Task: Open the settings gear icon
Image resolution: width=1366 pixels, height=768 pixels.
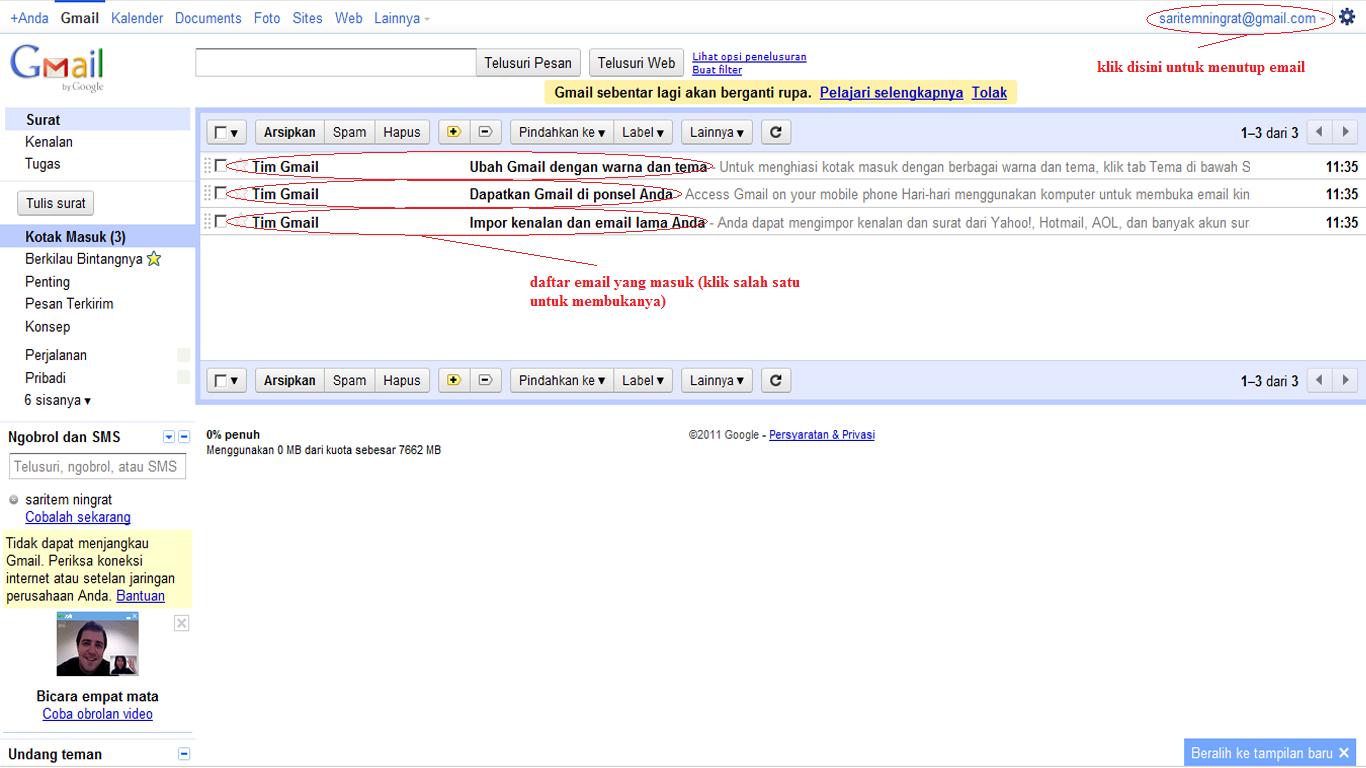Action: coord(1347,17)
